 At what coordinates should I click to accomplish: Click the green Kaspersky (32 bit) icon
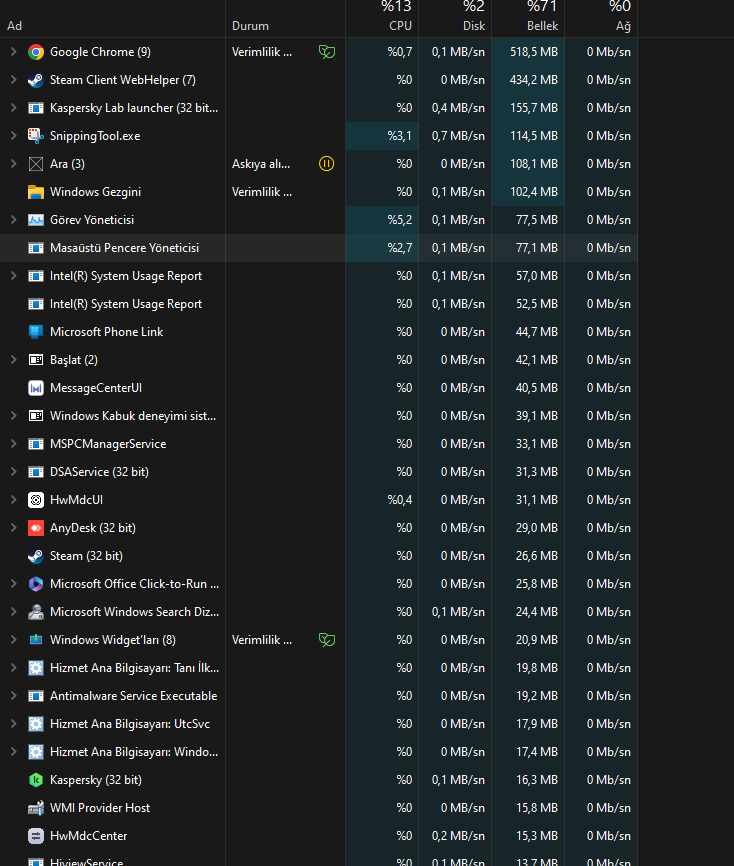tap(36, 780)
